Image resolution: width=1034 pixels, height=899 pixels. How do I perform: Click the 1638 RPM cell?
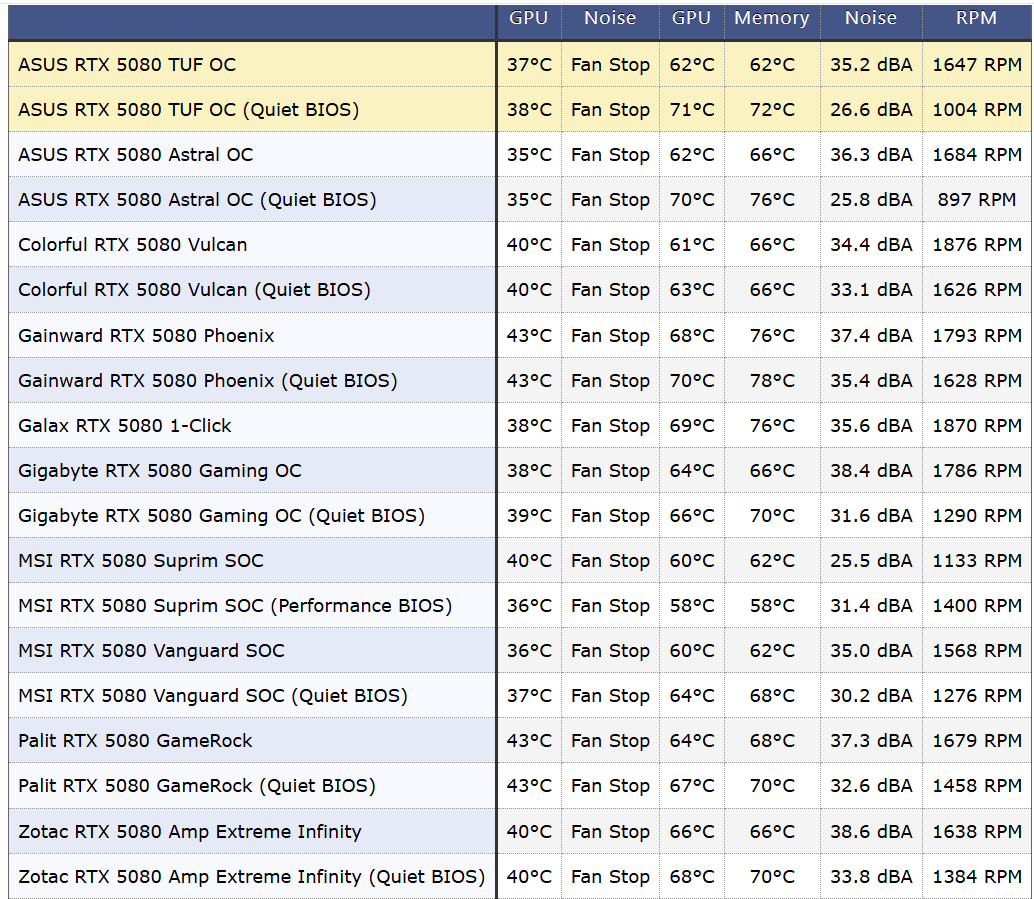click(977, 832)
